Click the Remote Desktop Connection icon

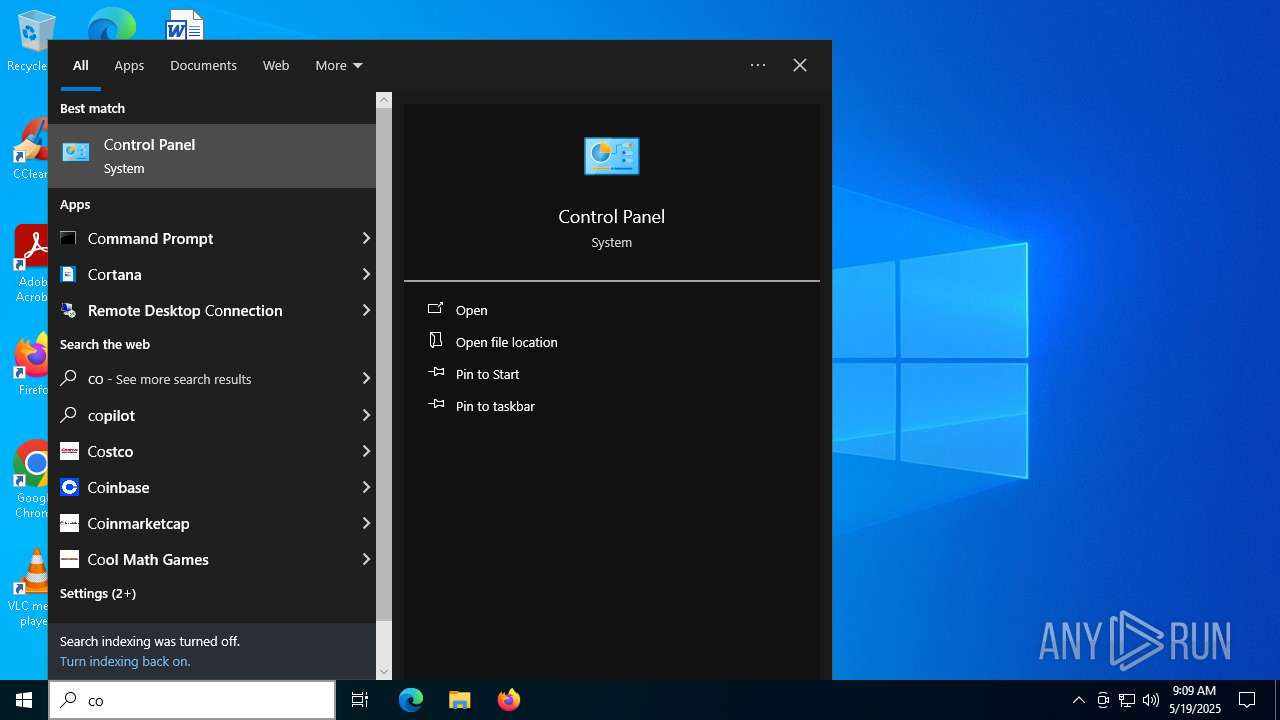point(68,310)
